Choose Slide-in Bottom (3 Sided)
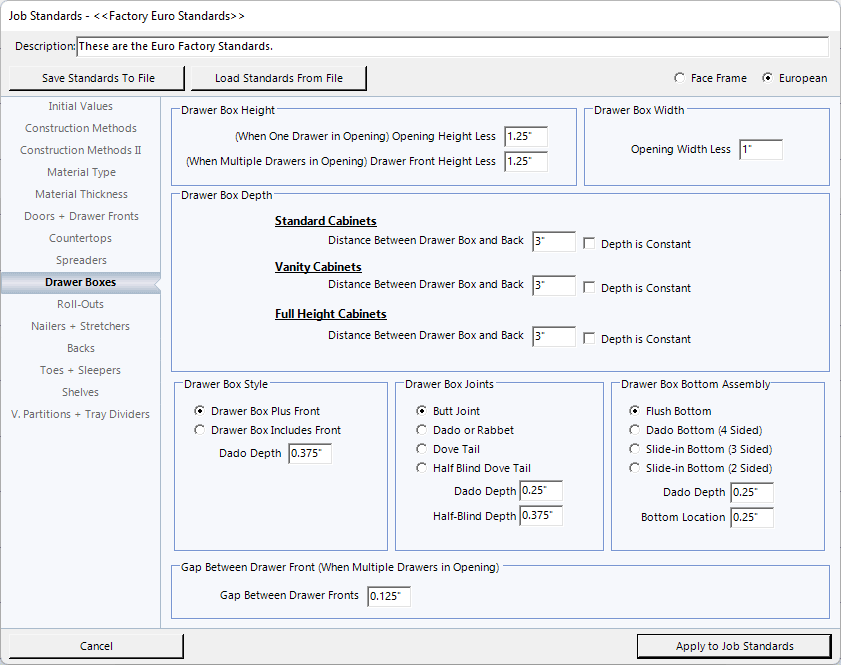Viewport: 841px width, 665px height. tap(635, 449)
